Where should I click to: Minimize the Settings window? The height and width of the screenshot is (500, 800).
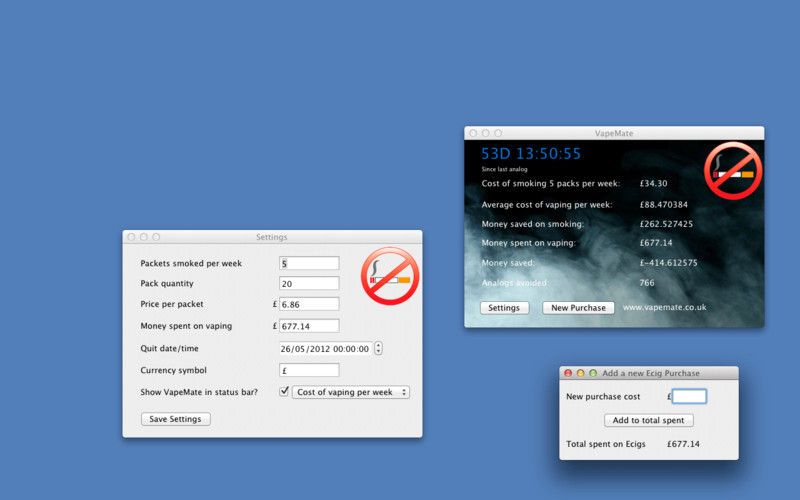(143, 237)
